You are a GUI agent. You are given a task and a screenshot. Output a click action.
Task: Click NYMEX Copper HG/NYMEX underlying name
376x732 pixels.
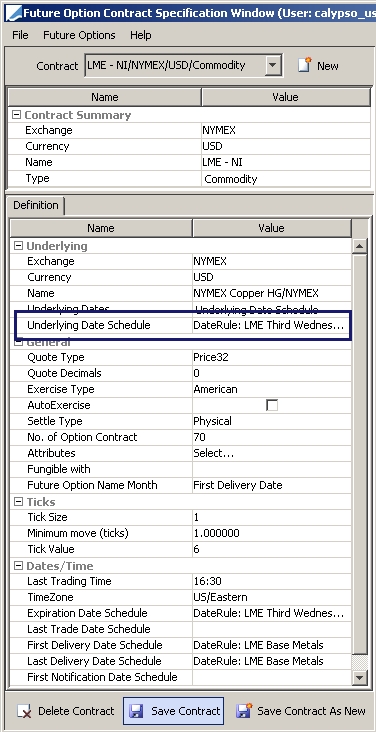[x=271, y=293]
